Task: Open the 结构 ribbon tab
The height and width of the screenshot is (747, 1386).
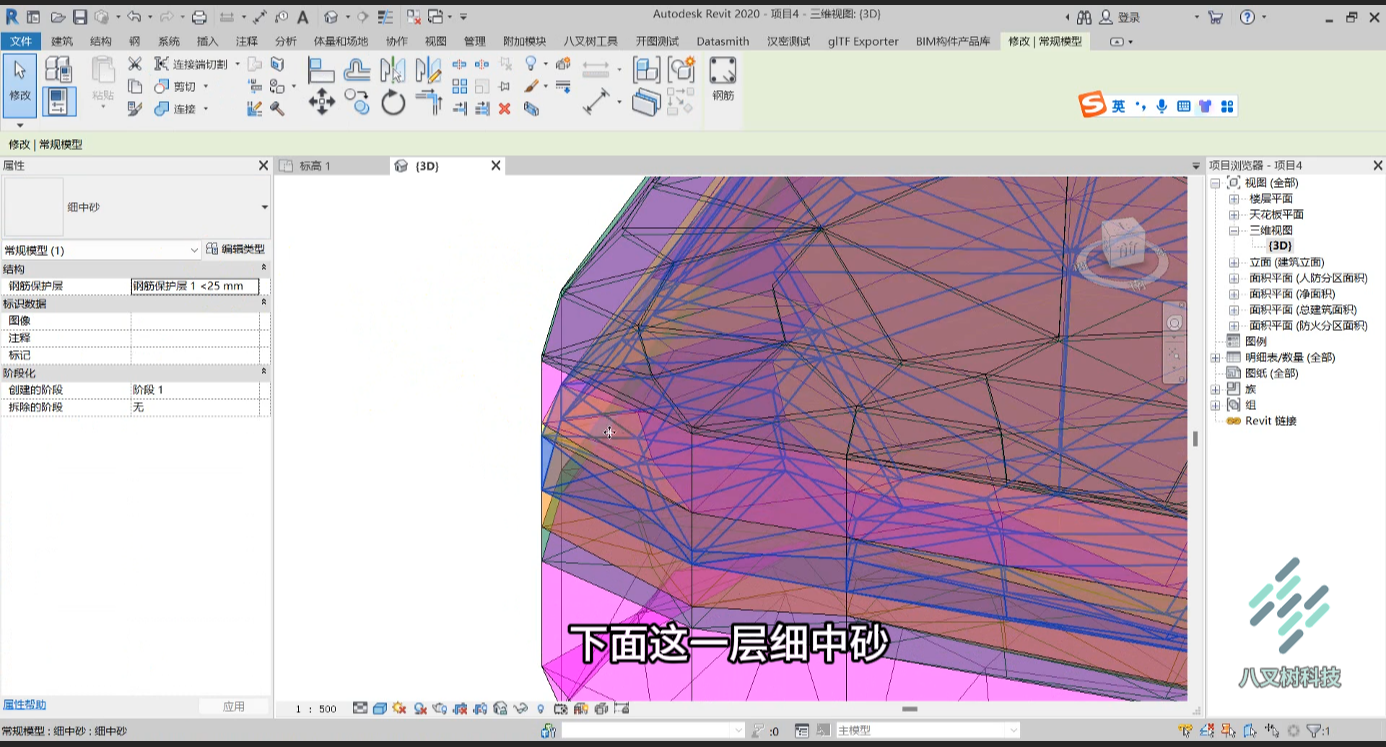Action: click(101, 41)
